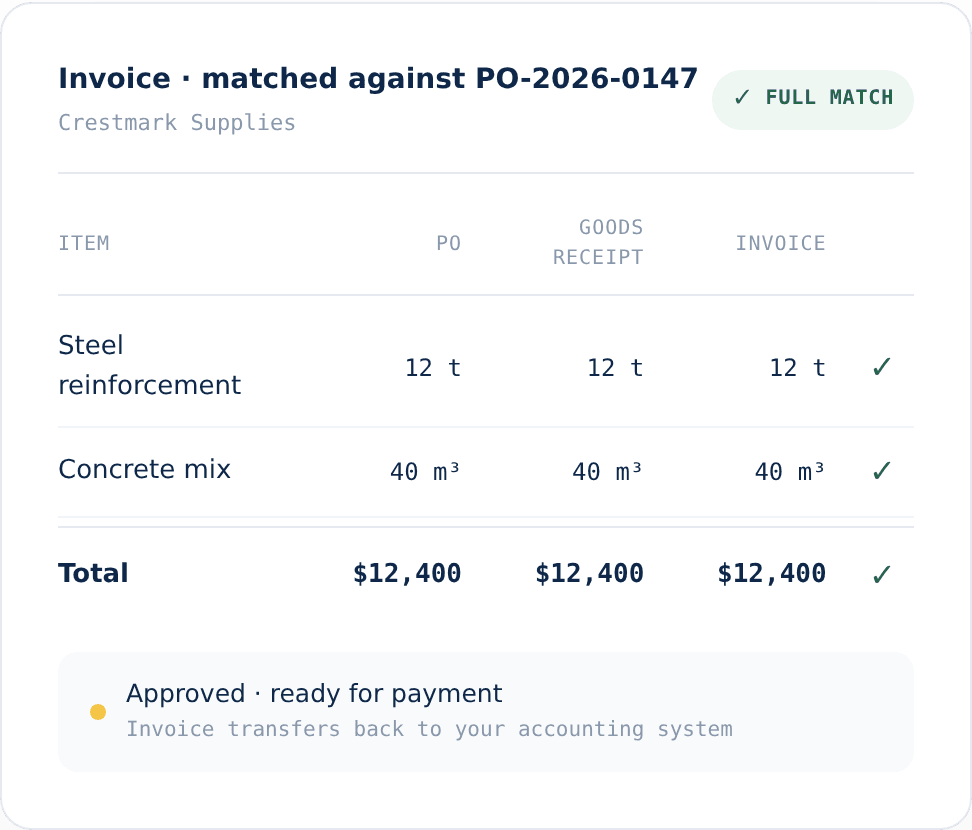Click the checkmark inside the FULL MATCH badge
The height and width of the screenshot is (830, 972).
[x=741, y=97]
